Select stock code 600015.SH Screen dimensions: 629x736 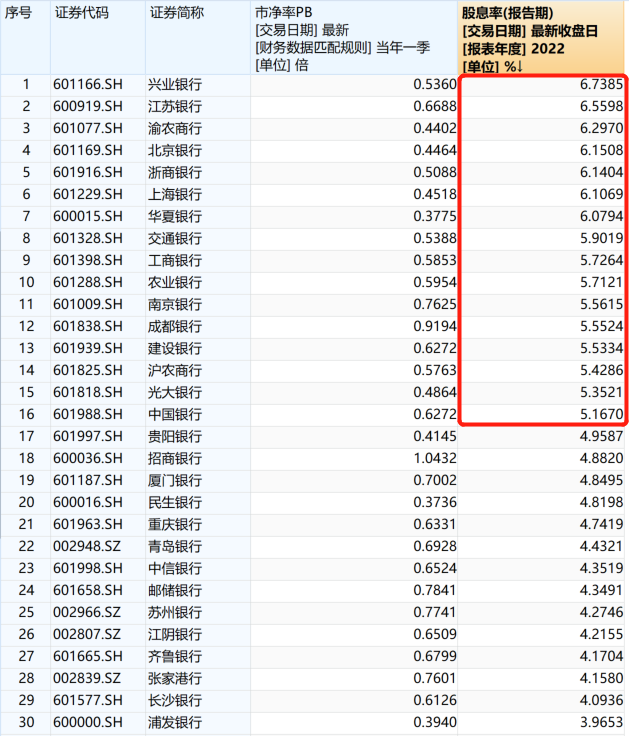tap(88, 217)
